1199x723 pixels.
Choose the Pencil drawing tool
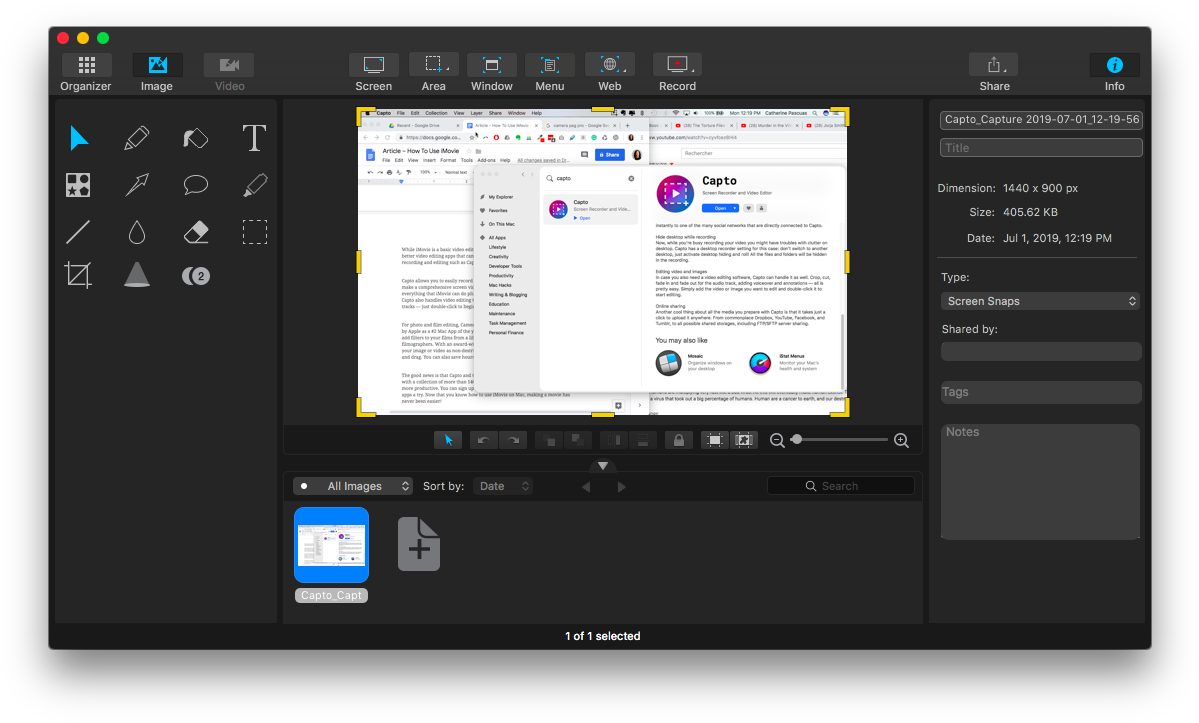coord(137,138)
